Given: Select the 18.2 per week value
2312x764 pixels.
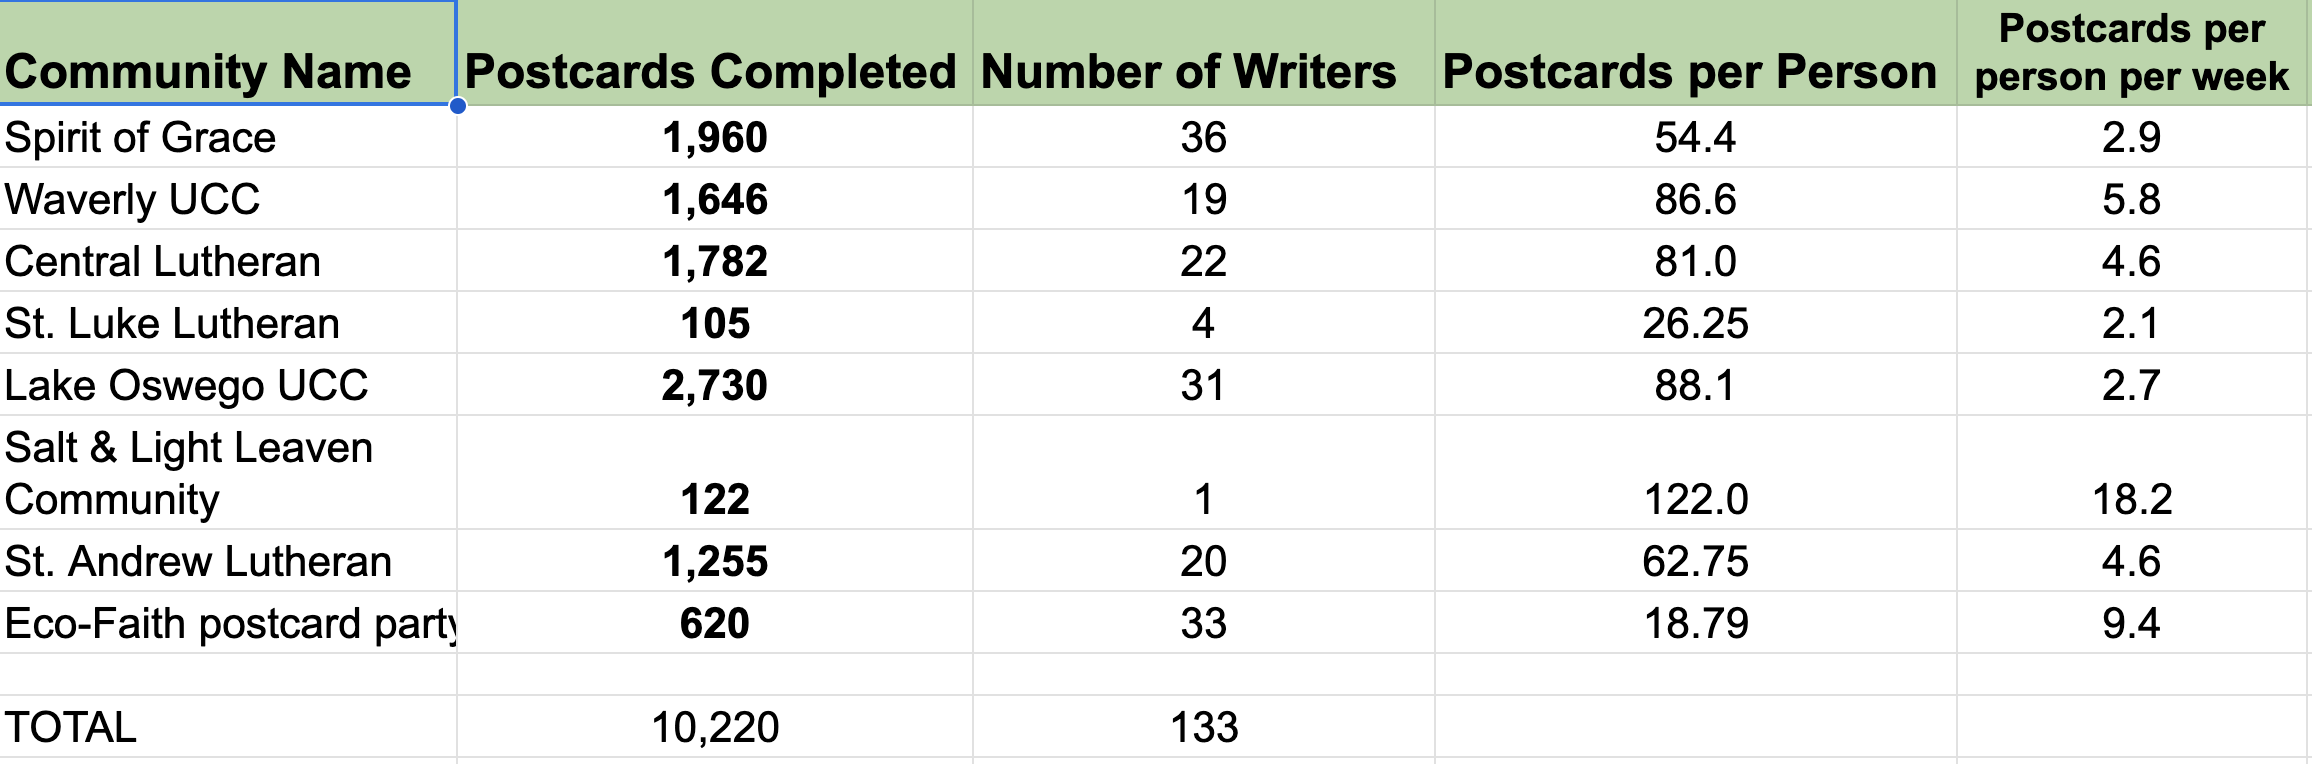Looking at the screenshot, I should pos(2132,499).
